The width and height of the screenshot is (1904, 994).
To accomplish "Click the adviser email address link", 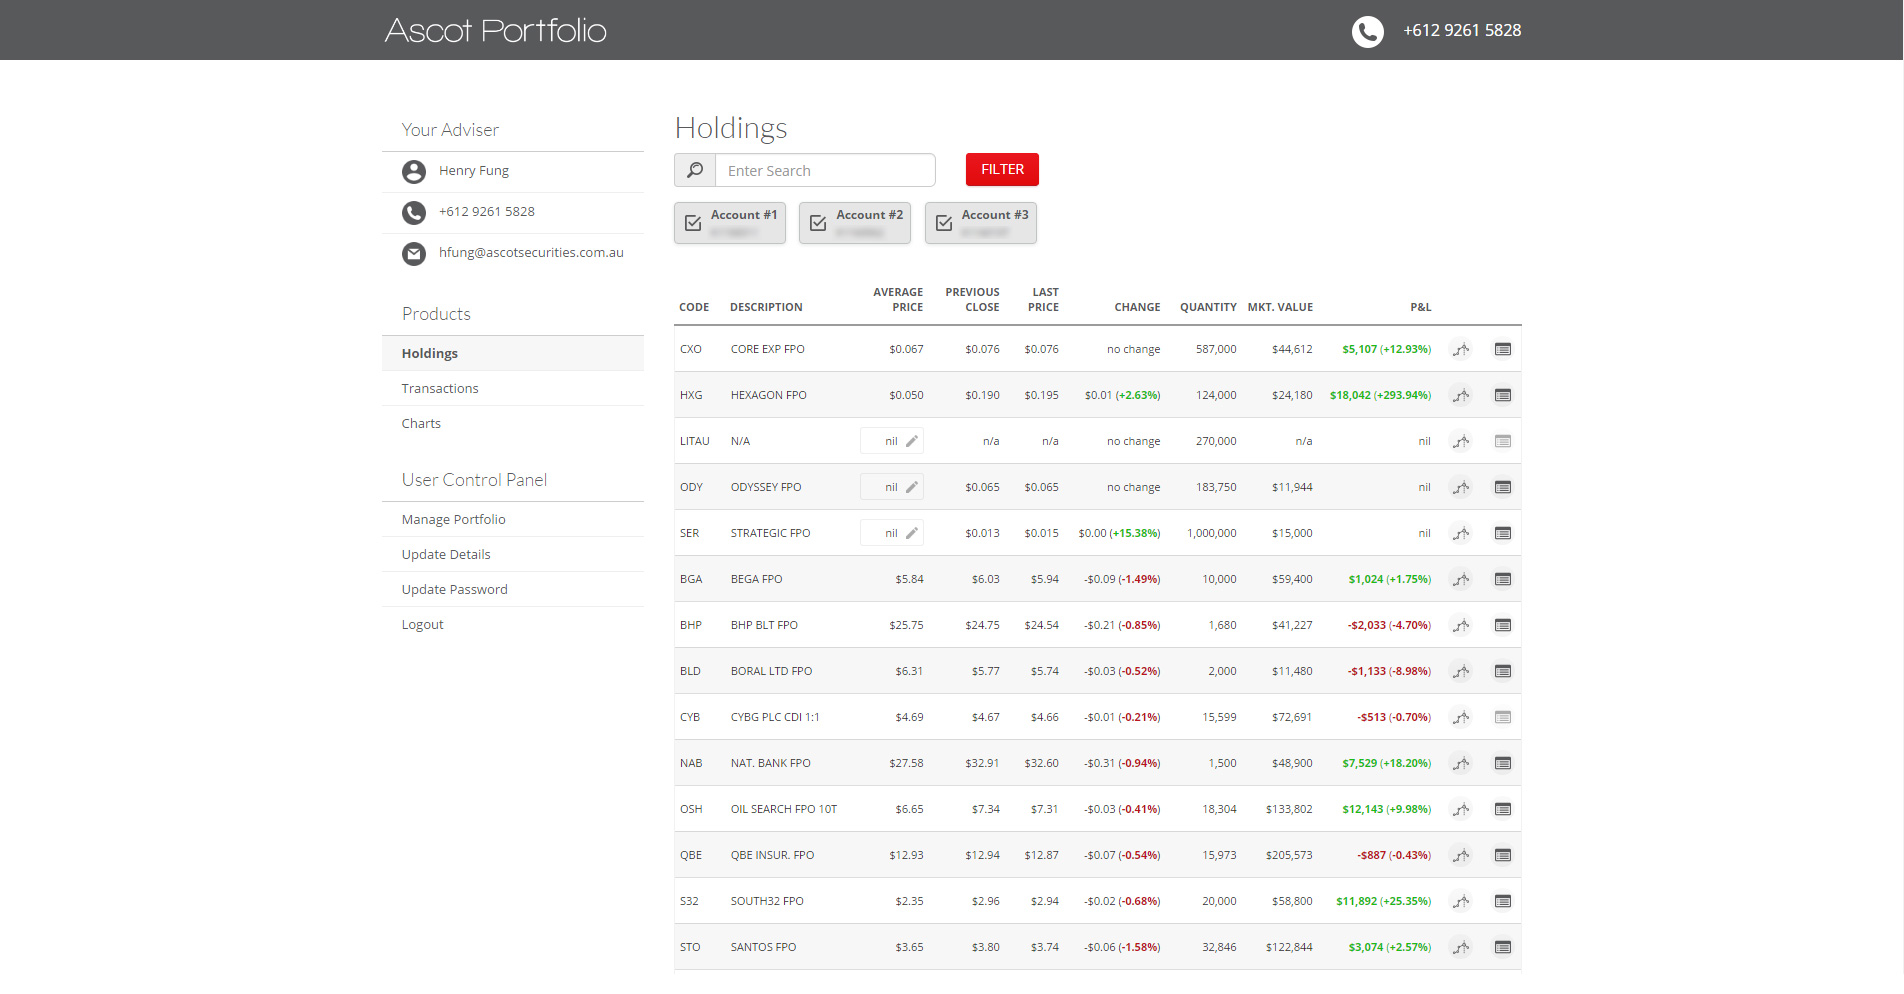I will coord(531,252).
